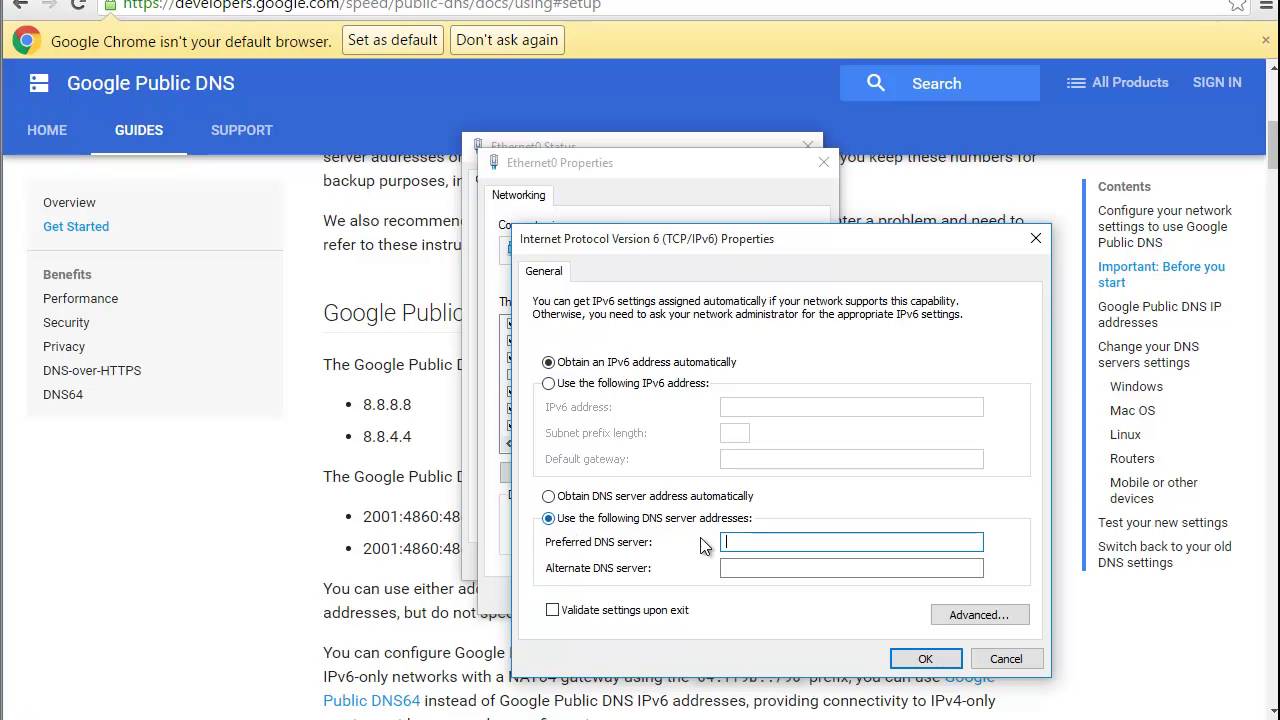This screenshot has height=720, width=1280.
Task: Click the Default gateway field
Action: tap(852, 459)
